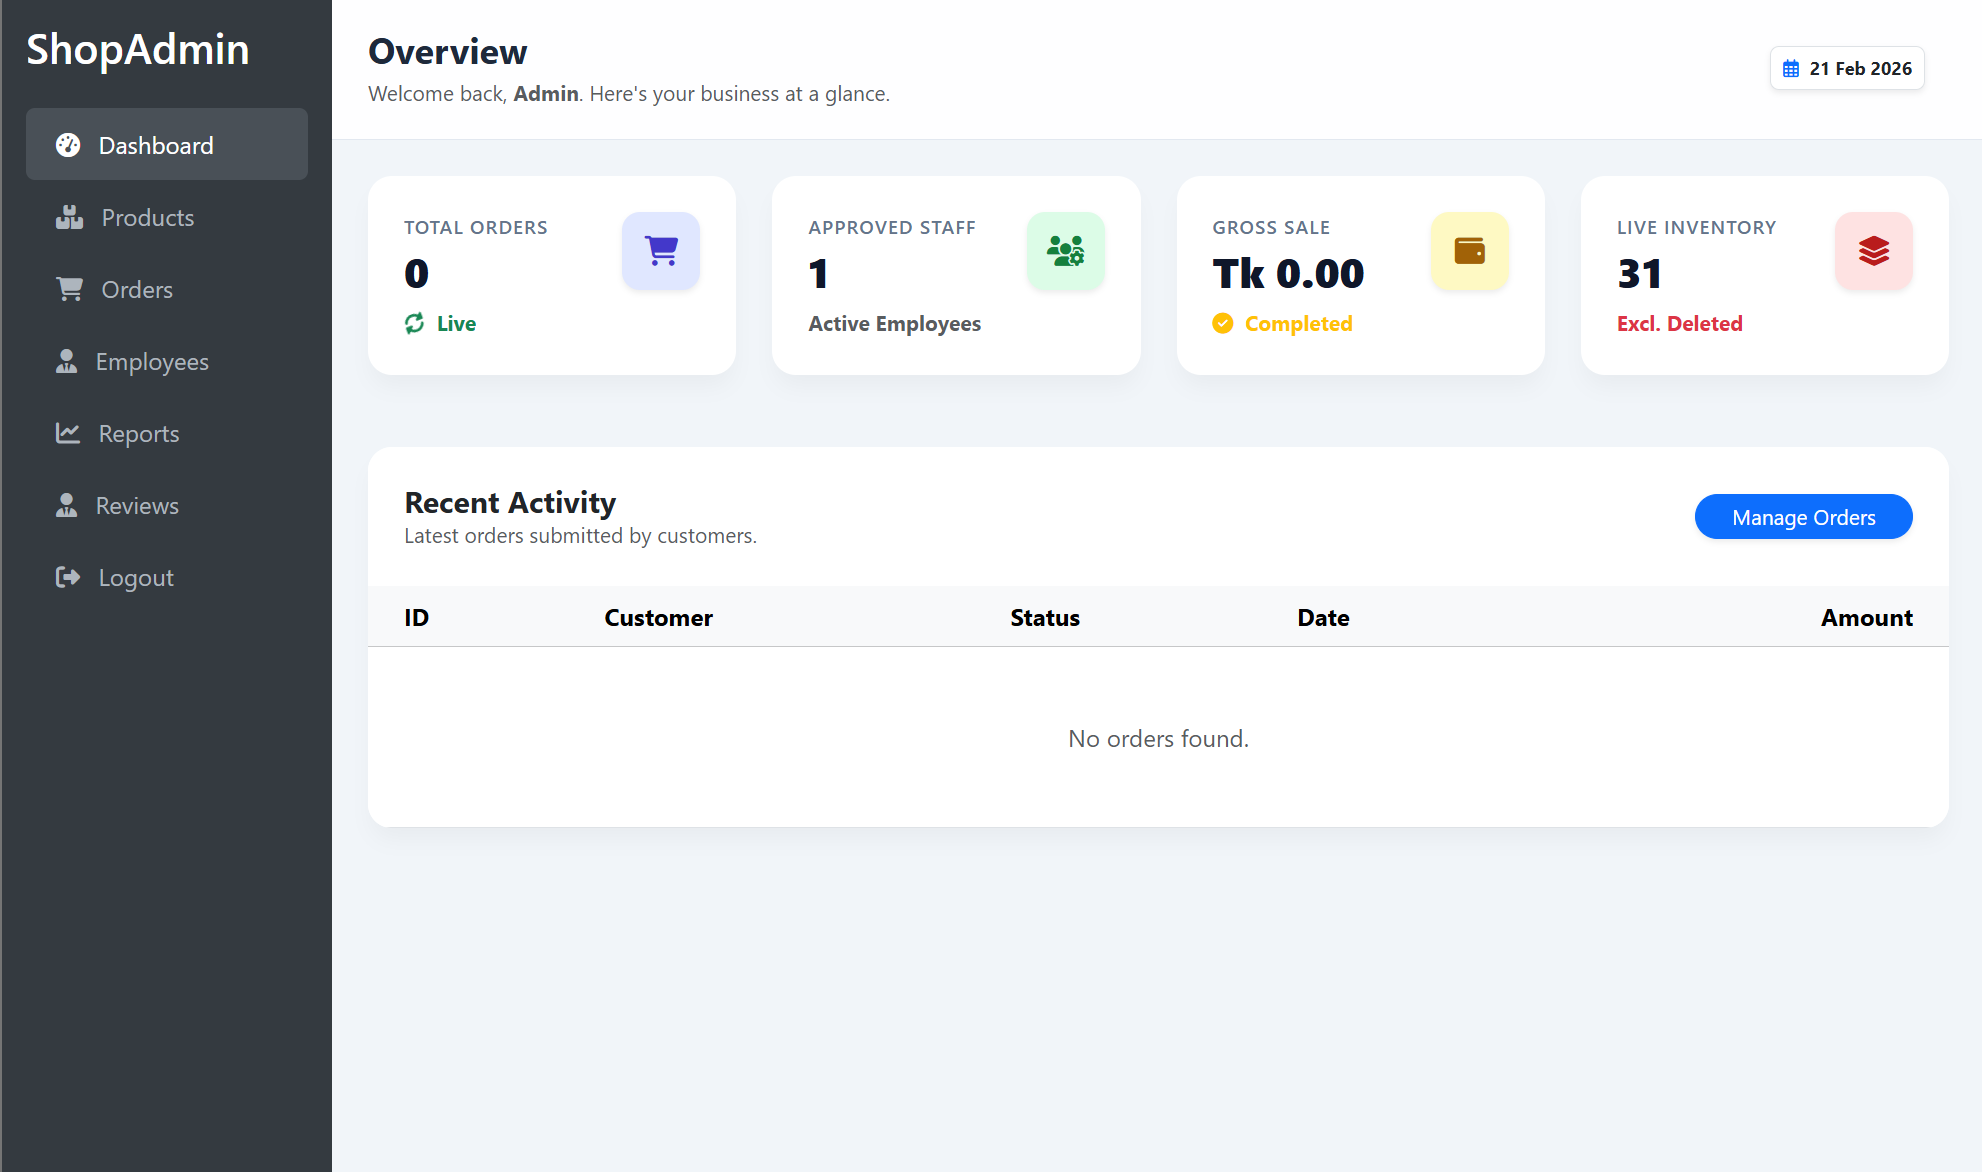
Task: Click the Status column header
Action: click(1044, 617)
